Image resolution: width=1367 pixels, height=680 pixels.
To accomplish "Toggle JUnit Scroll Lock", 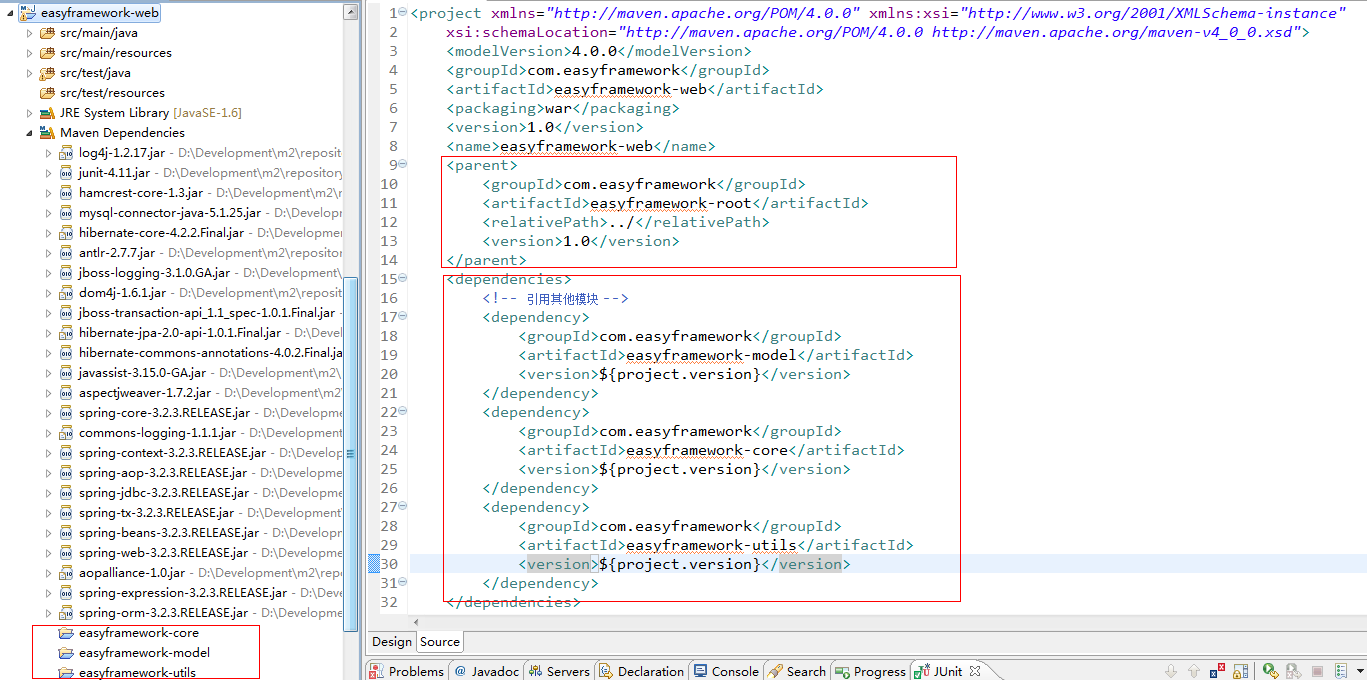I will point(1241,671).
